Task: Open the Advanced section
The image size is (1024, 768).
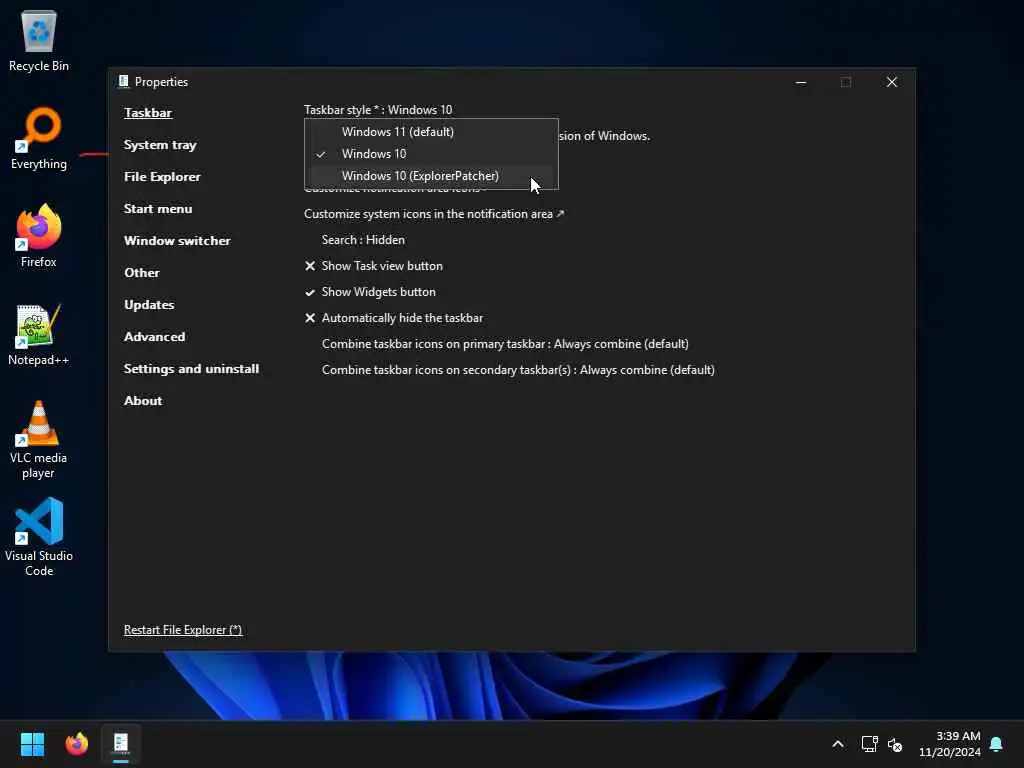Action: point(154,337)
